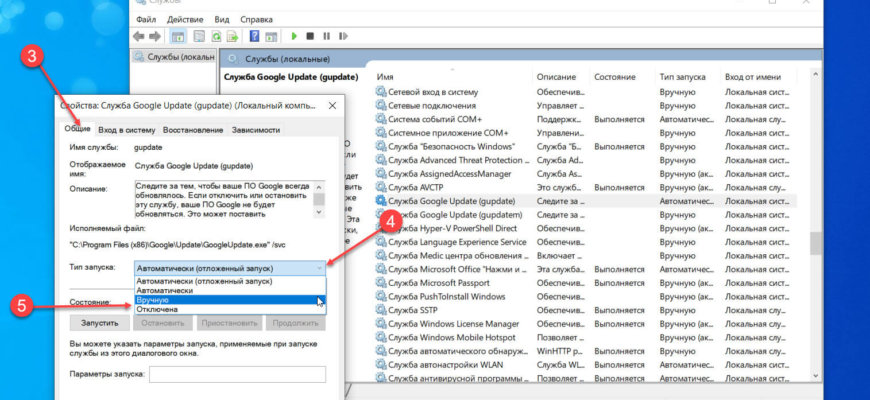Choose Автоматически in the open list (second entry)
The height and width of the screenshot is (400, 870).
[230, 290]
